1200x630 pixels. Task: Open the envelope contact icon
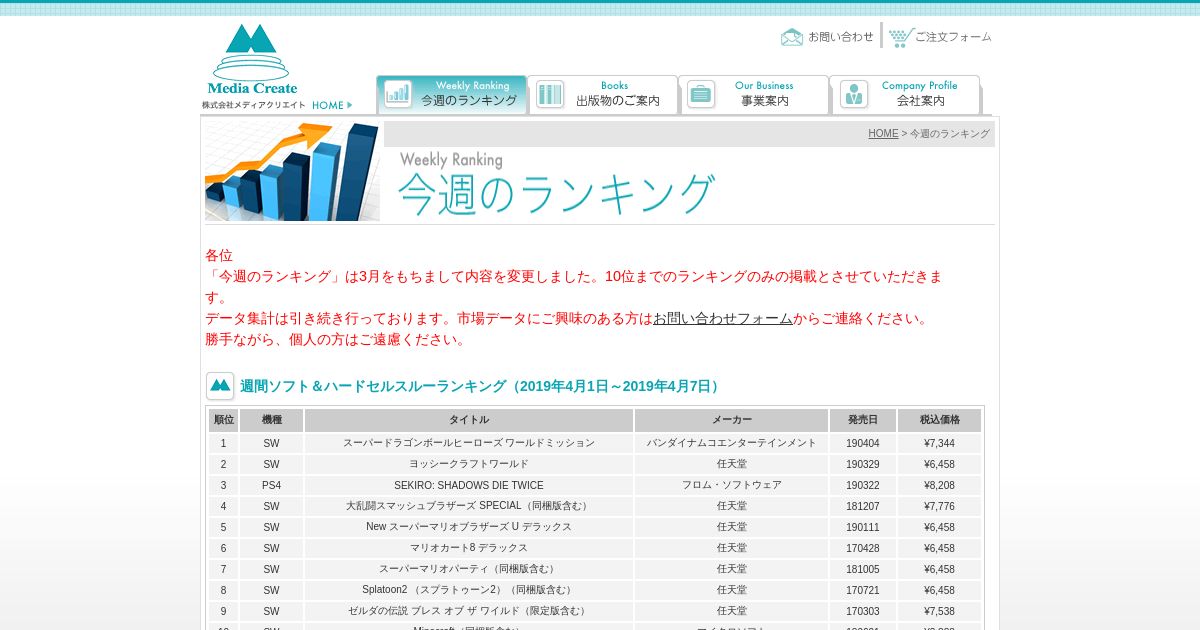(792, 37)
